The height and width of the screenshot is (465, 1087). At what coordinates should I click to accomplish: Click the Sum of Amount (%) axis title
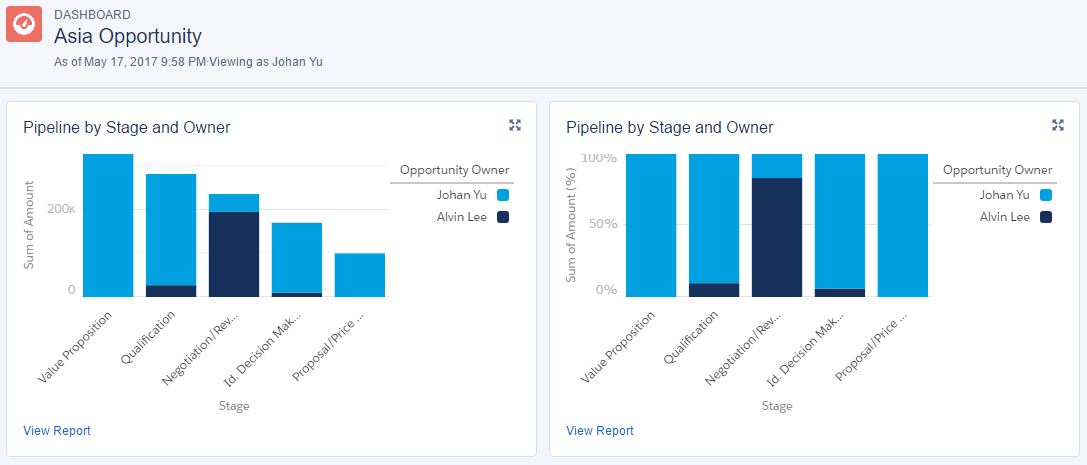572,227
